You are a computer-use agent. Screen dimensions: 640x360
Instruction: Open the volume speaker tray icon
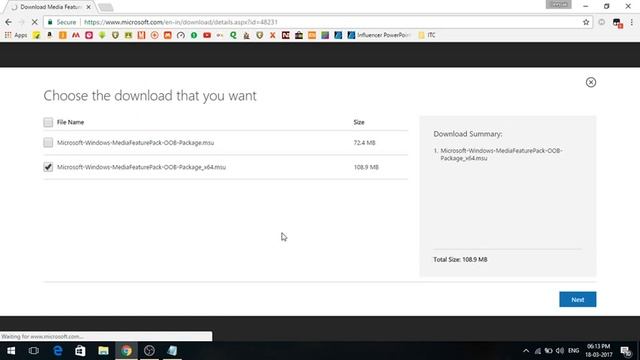pyautogui.click(x=560, y=351)
